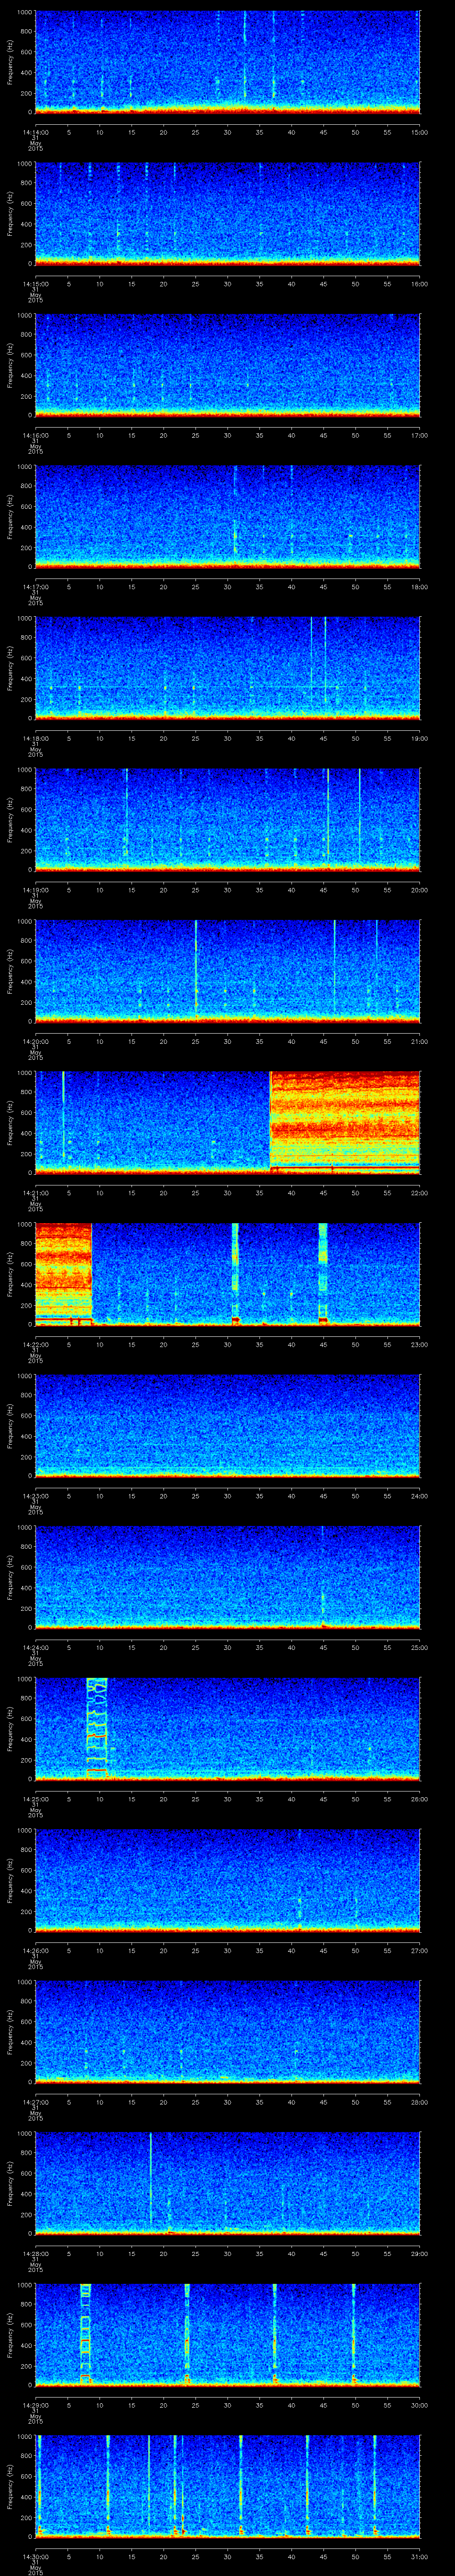
Task: Click the 15:00 end time label
Action: click(x=420, y=132)
